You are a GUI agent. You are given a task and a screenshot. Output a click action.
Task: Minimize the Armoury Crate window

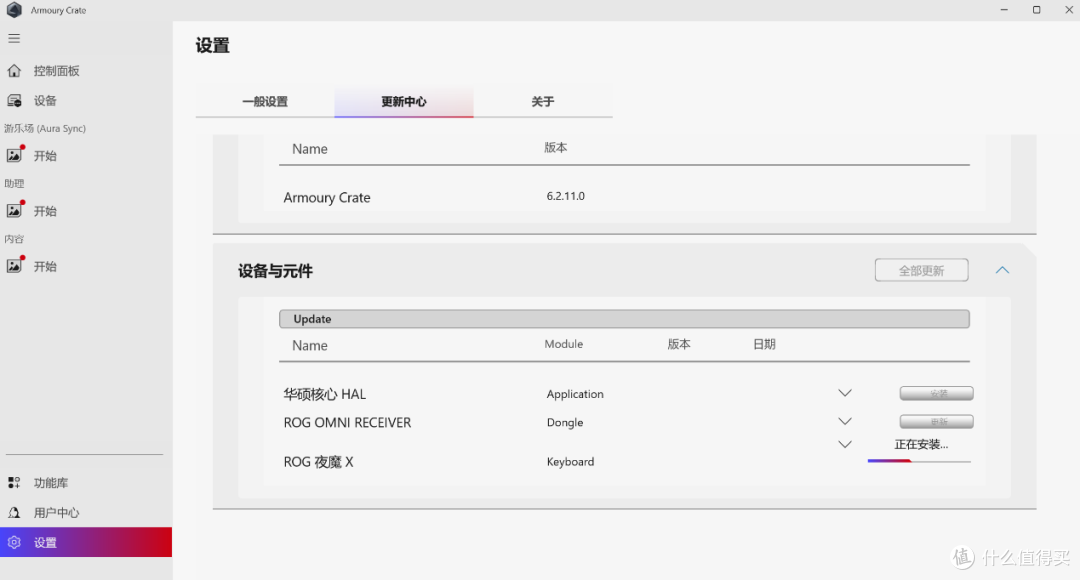pyautogui.click(x=1004, y=10)
